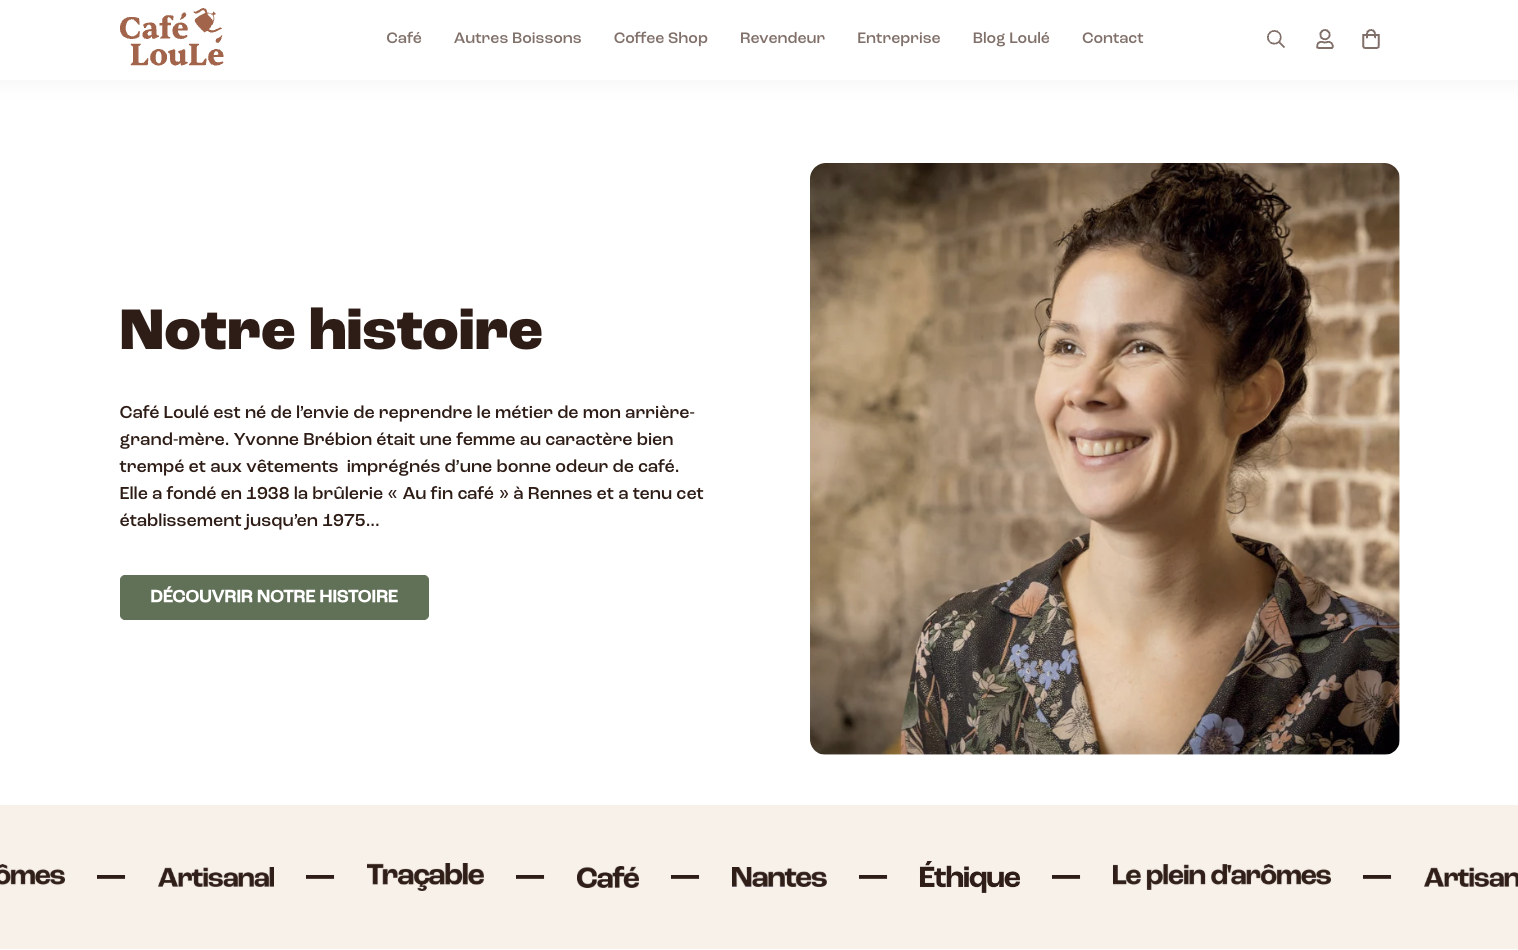The width and height of the screenshot is (1518, 950).
Task: Open the Contact page link
Action: pyautogui.click(x=1112, y=38)
